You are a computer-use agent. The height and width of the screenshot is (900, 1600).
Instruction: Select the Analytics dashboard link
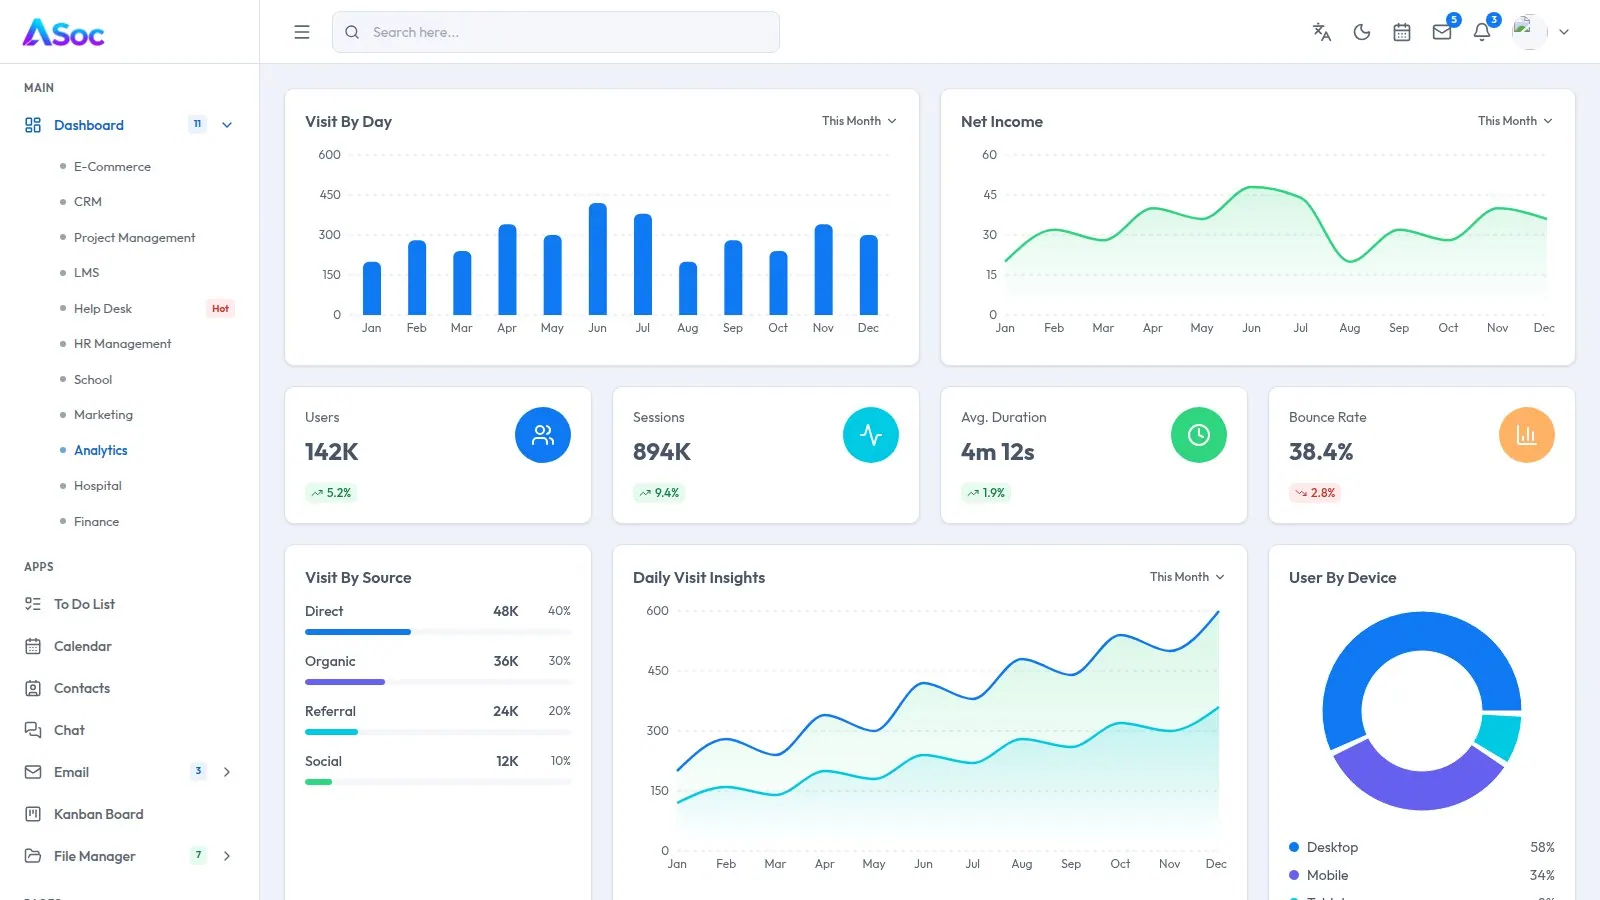(x=101, y=451)
